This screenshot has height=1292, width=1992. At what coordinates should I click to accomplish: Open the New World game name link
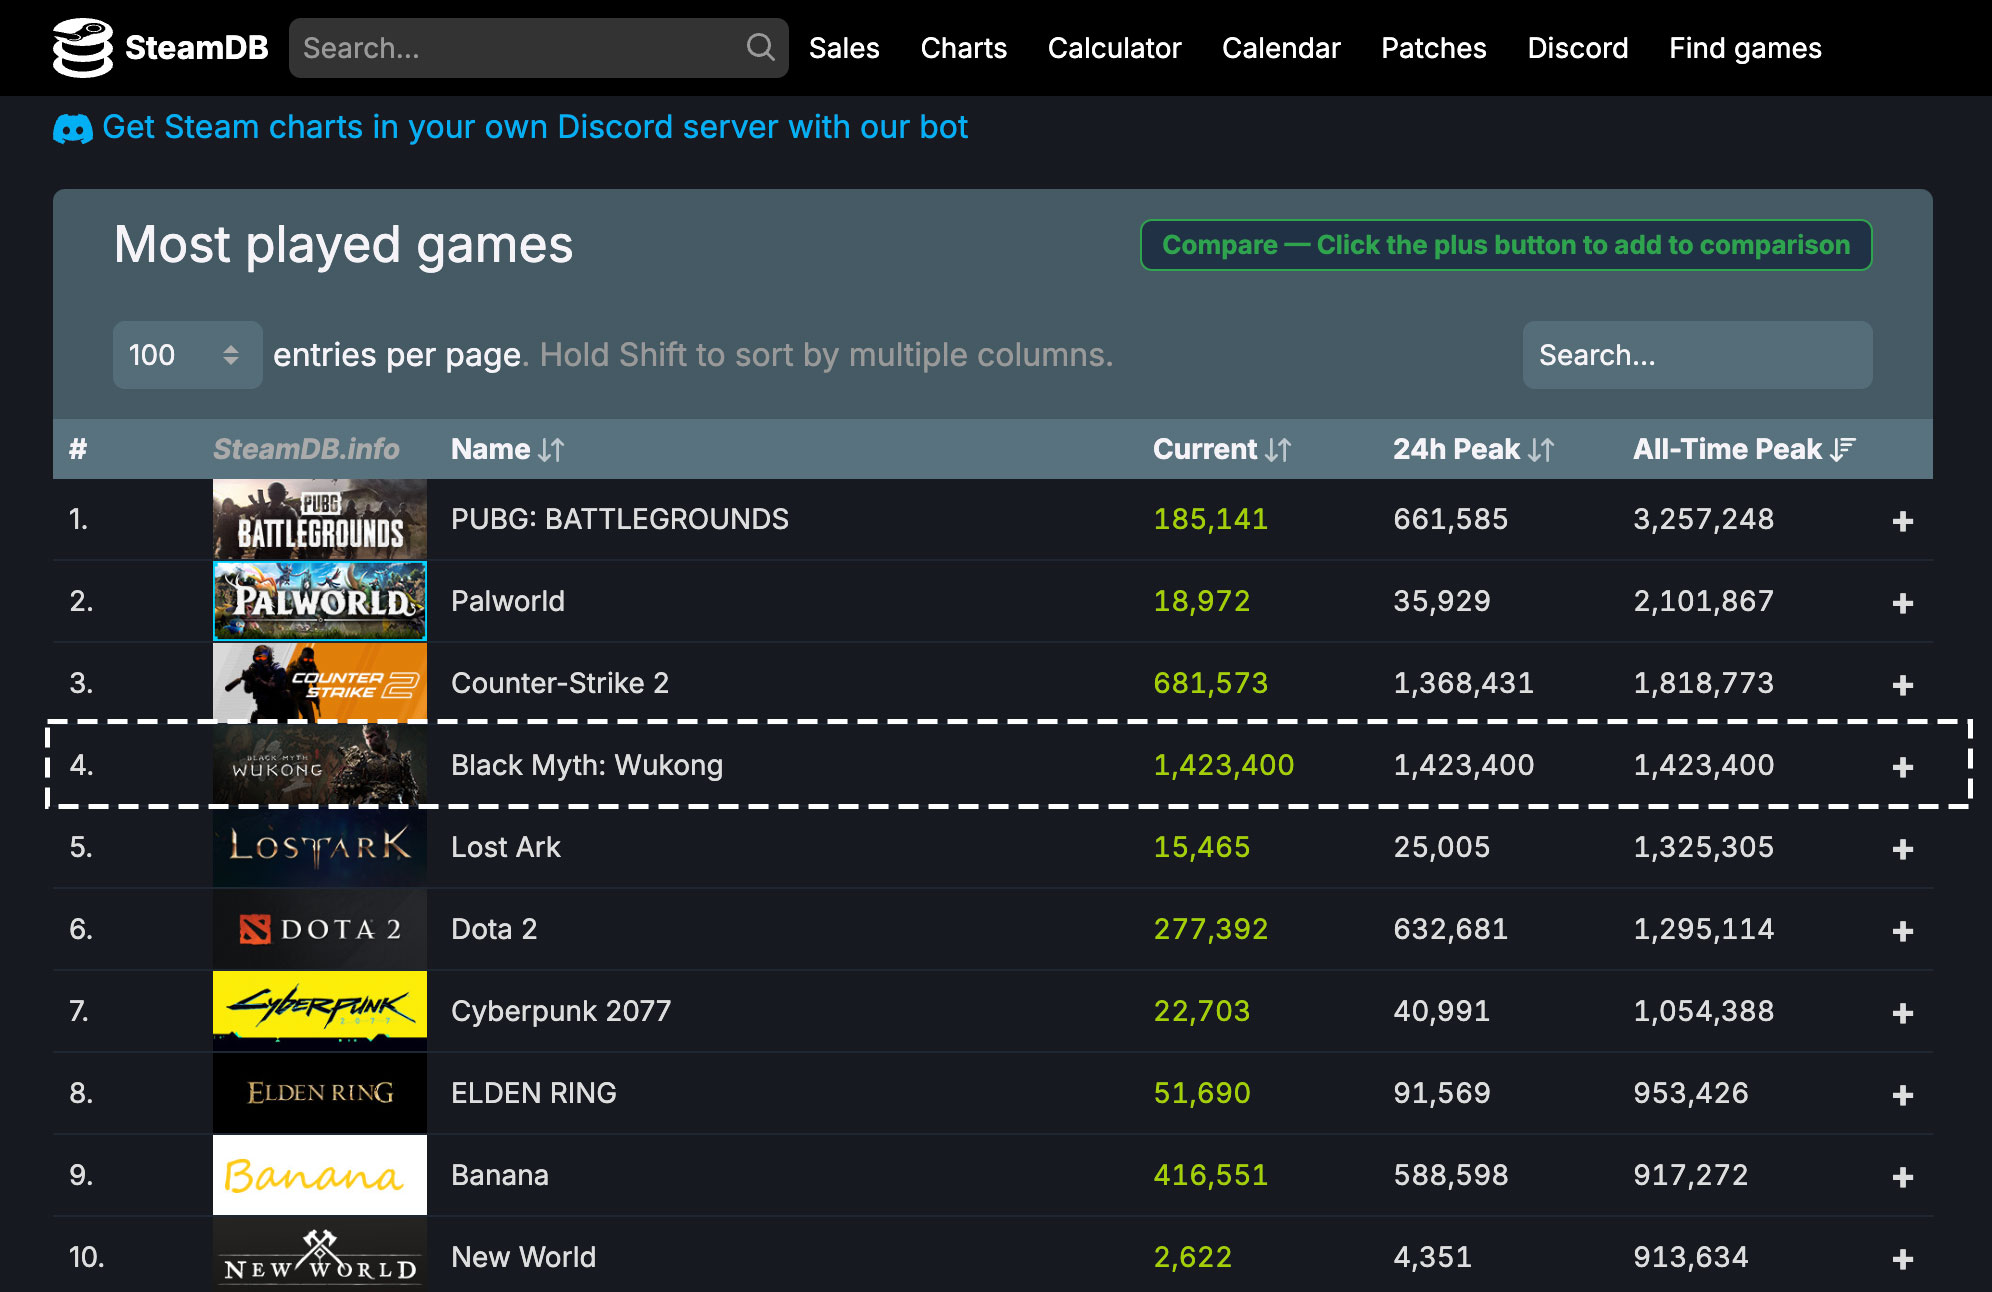[x=524, y=1257]
